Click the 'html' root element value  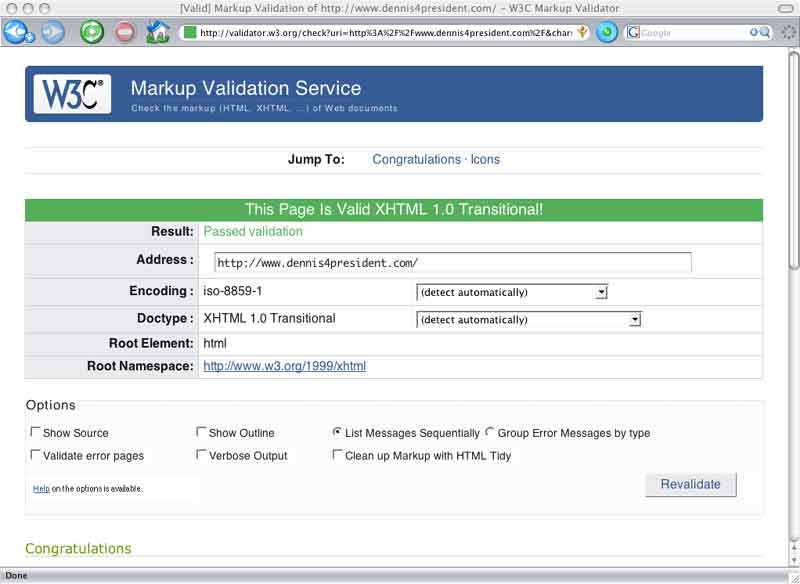215,343
